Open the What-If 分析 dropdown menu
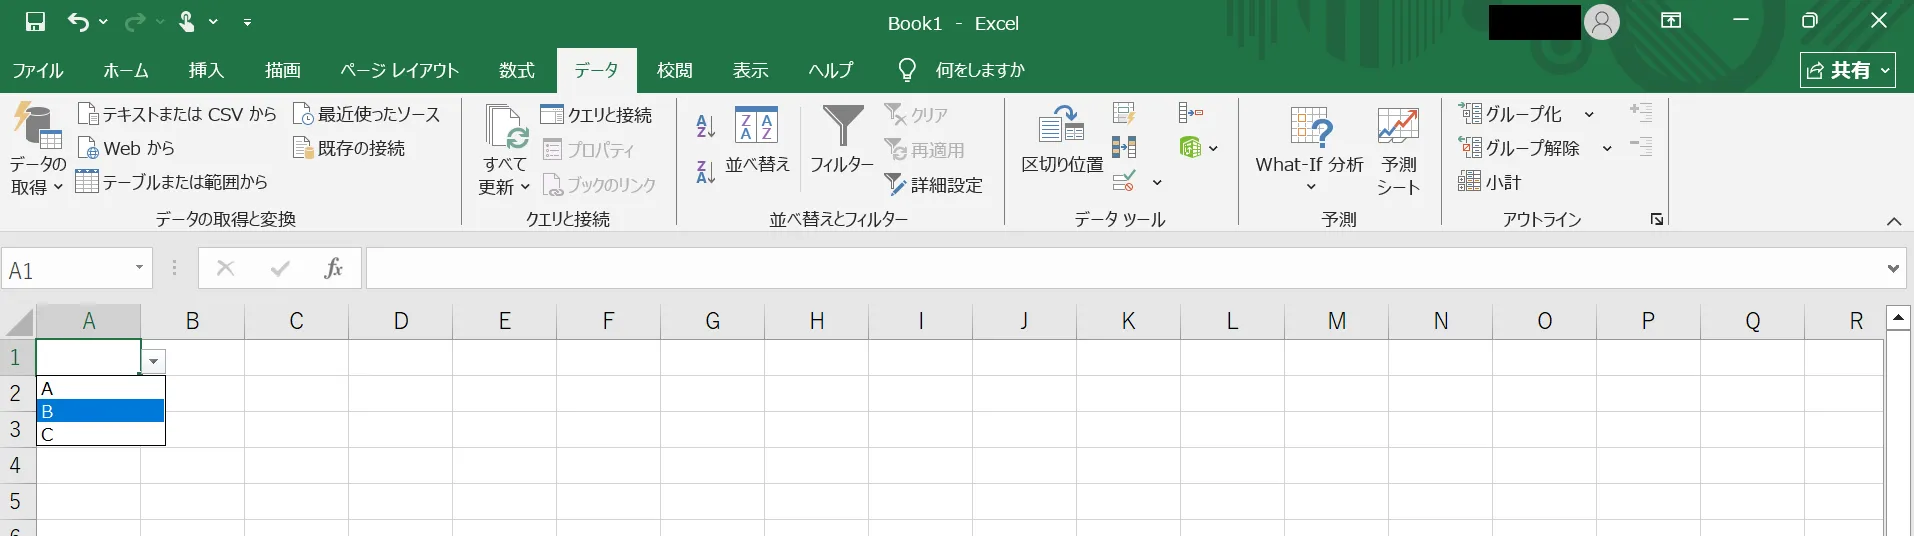Image resolution: width=1914 pixels, height=536 pixels. point(1309,150)
